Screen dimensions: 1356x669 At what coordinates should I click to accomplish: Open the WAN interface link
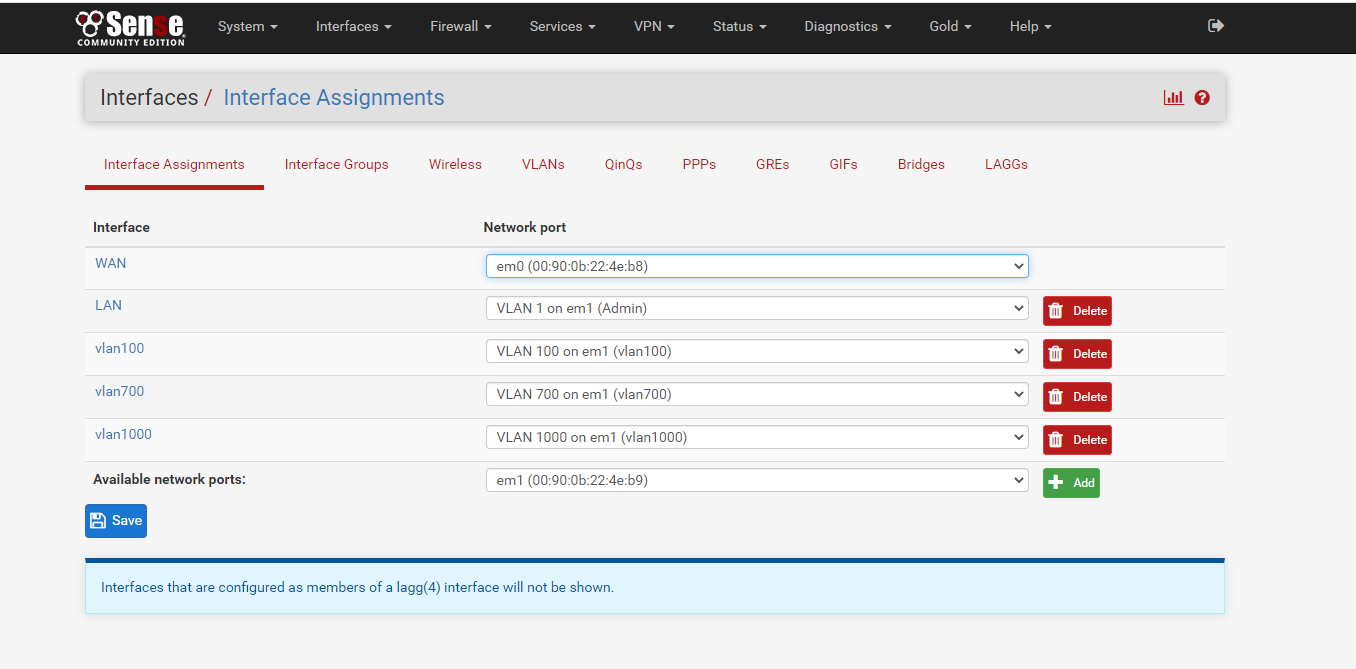(x=110, y=263)
